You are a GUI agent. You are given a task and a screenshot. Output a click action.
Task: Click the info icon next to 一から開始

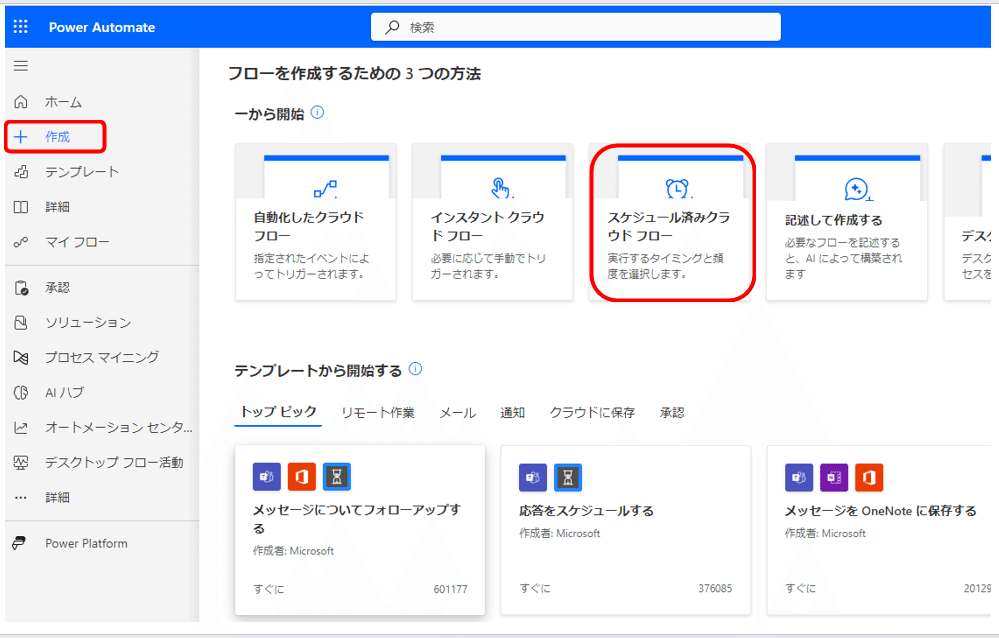coord(317,113)
